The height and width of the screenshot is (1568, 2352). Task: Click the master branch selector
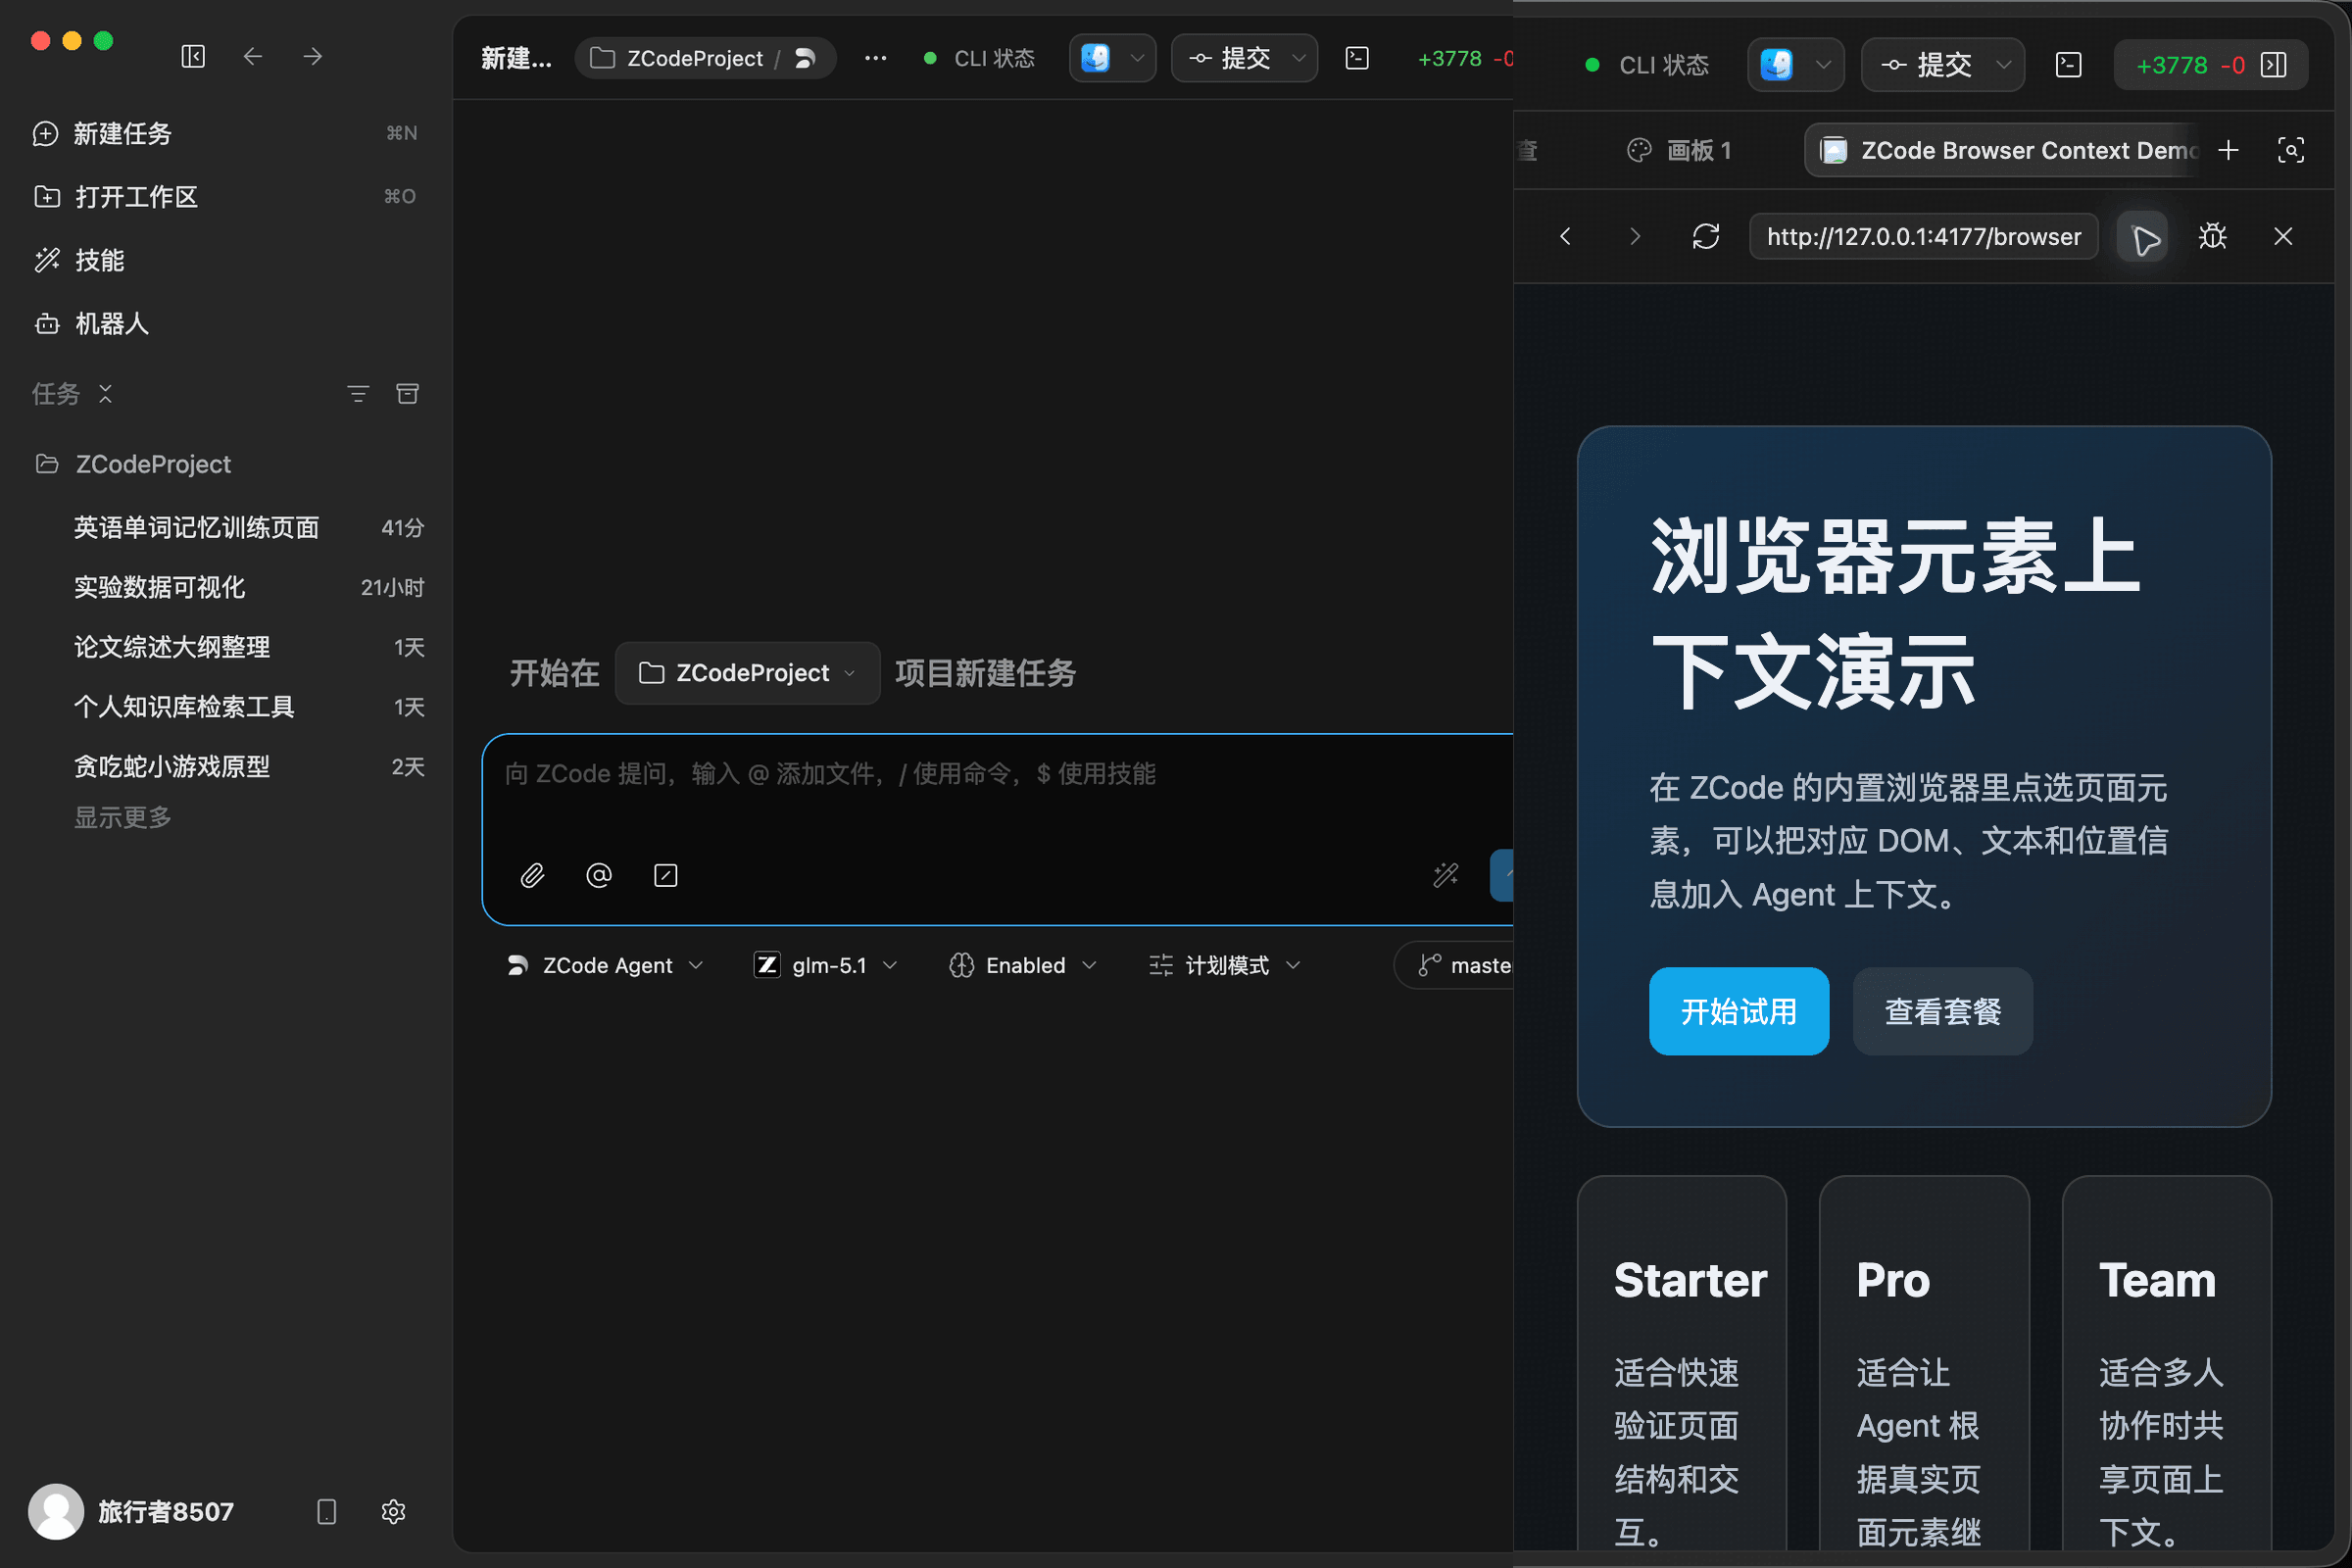click(x=1455, y=965)
